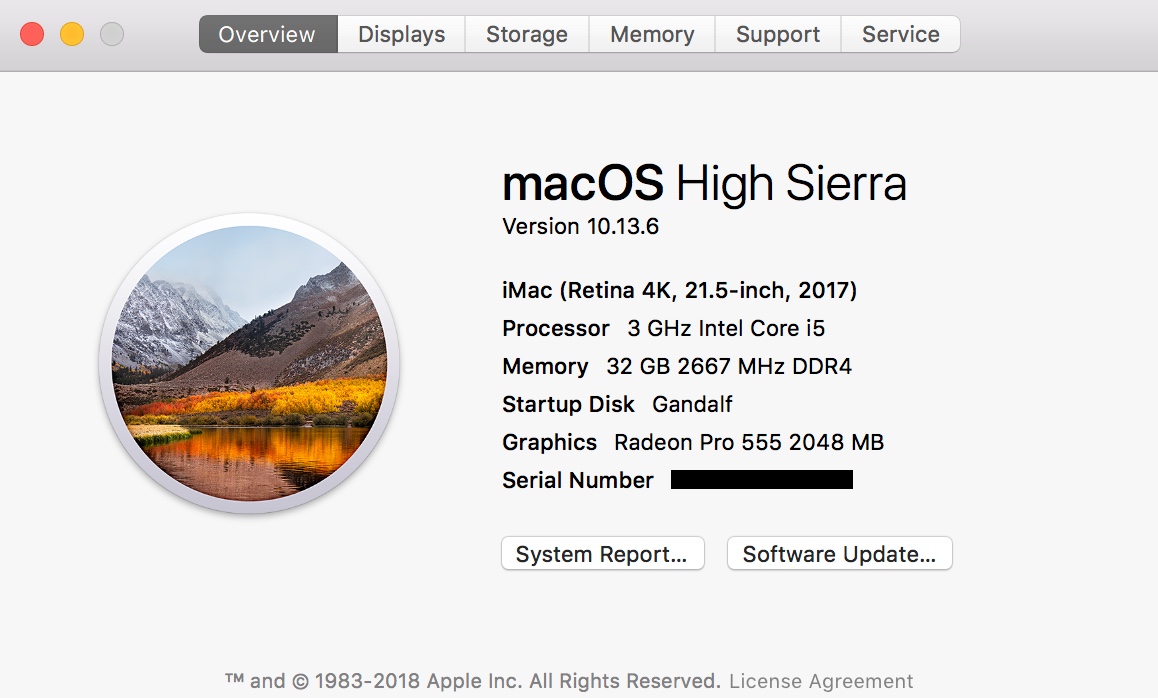The height and width of the screenshot is (698, 1158).
Task: Click the 3 GHz Intel Core i5 value
Action: [x=726, y=328]
